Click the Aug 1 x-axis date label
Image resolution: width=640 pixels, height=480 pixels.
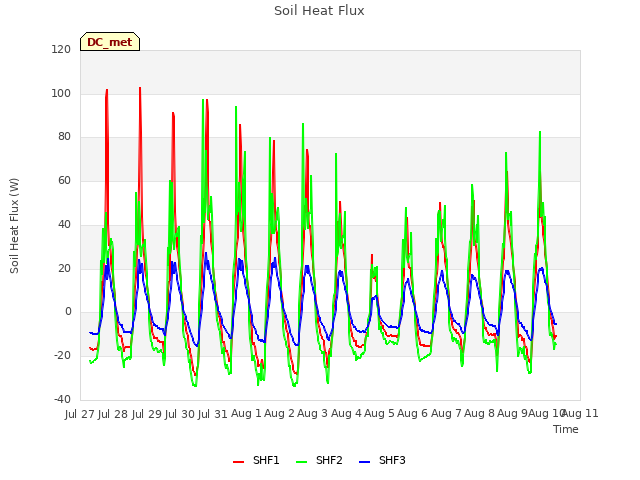[246, 414]
